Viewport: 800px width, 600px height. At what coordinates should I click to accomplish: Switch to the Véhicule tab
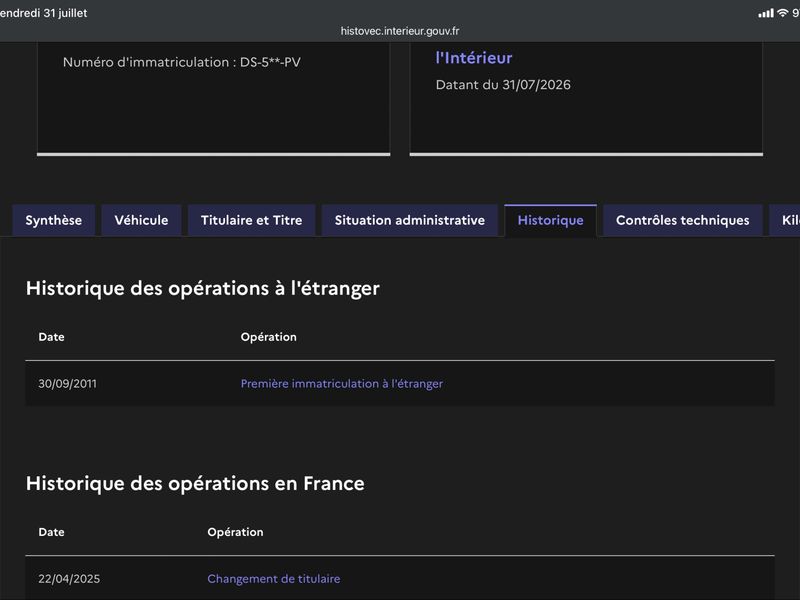(x=141, y=220)
